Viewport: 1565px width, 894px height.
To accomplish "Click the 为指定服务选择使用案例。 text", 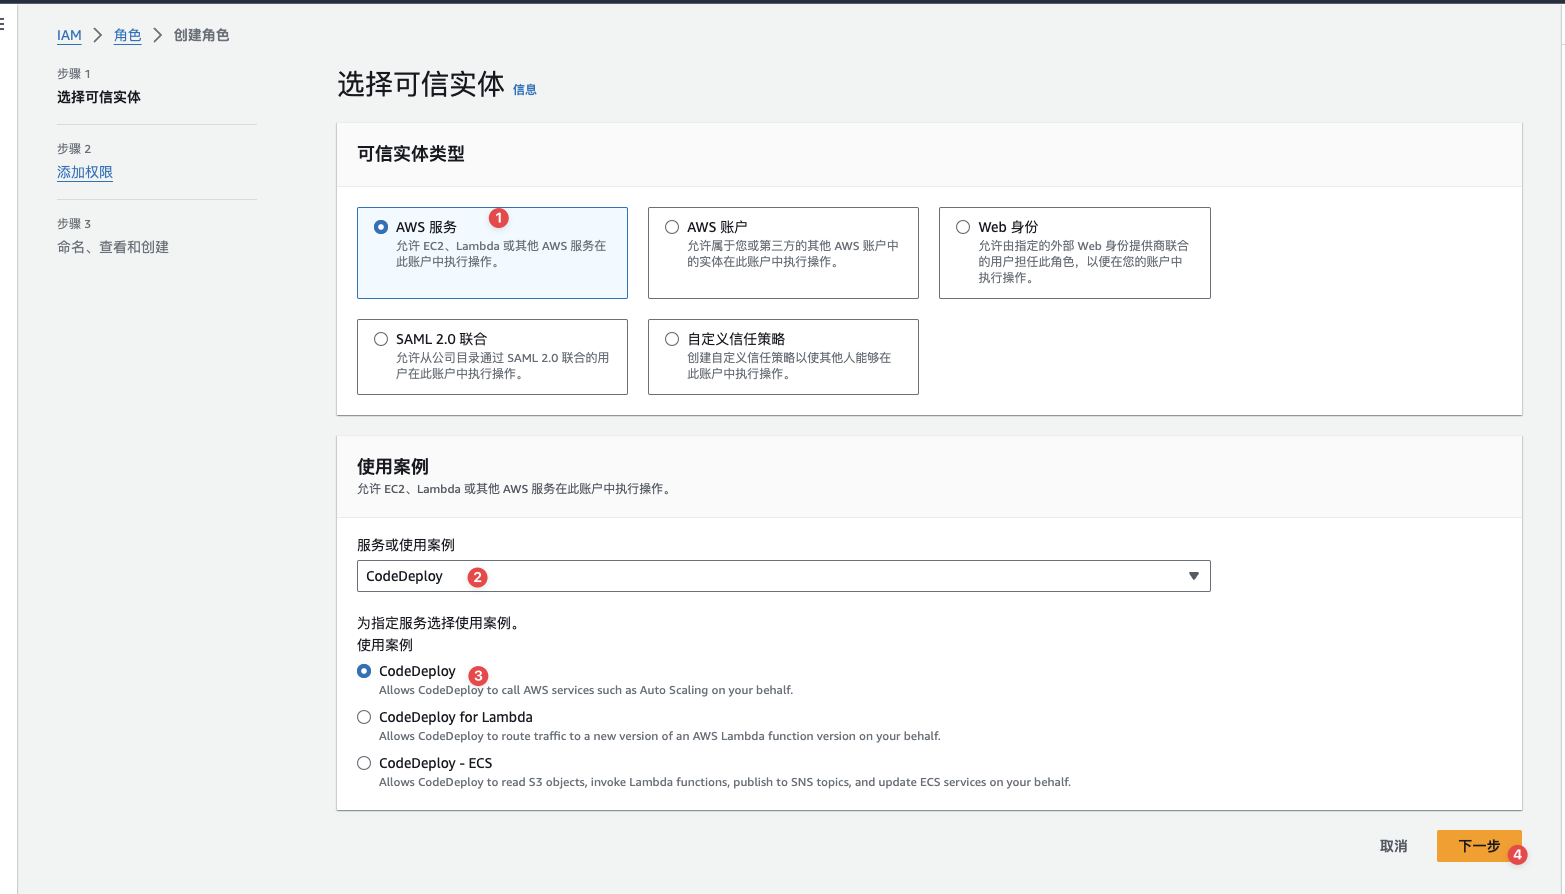I will click(438, 623).
